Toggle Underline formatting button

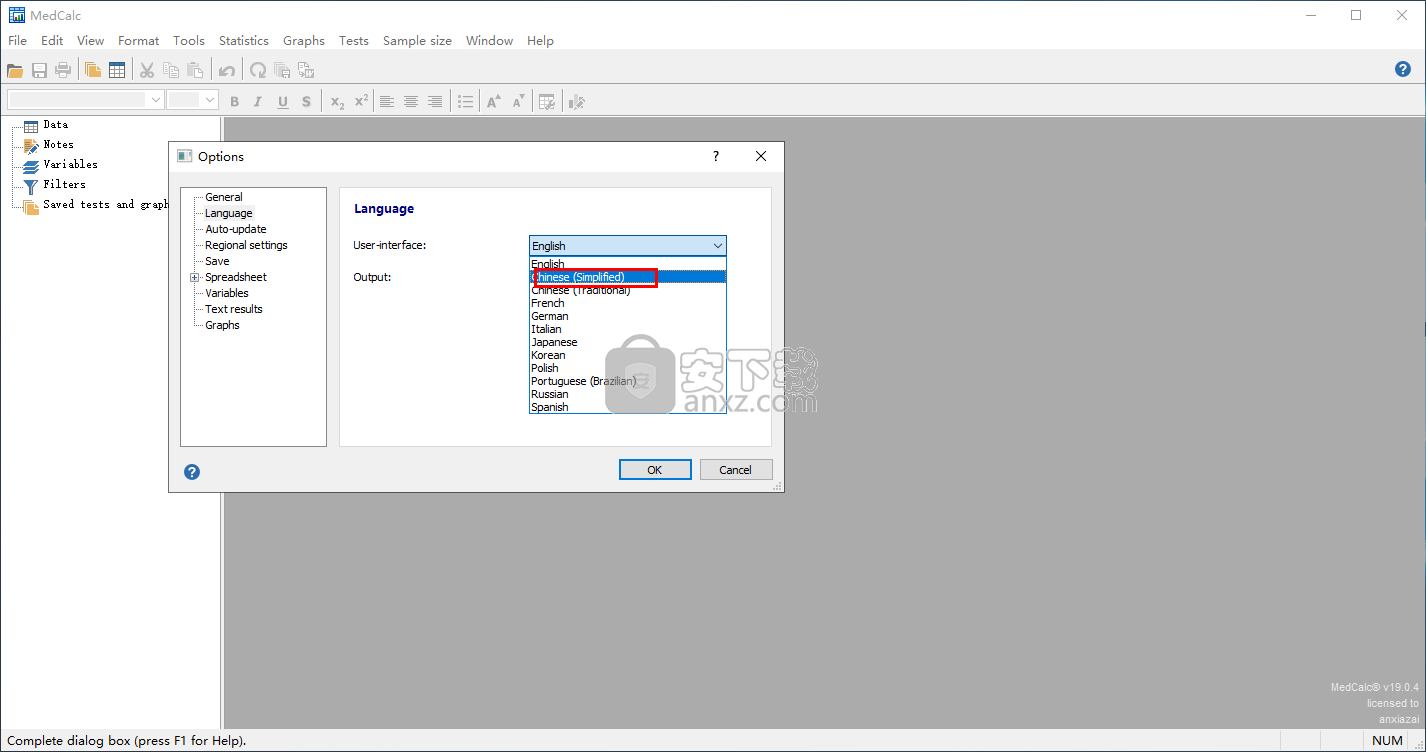click(x=283, y=101)
